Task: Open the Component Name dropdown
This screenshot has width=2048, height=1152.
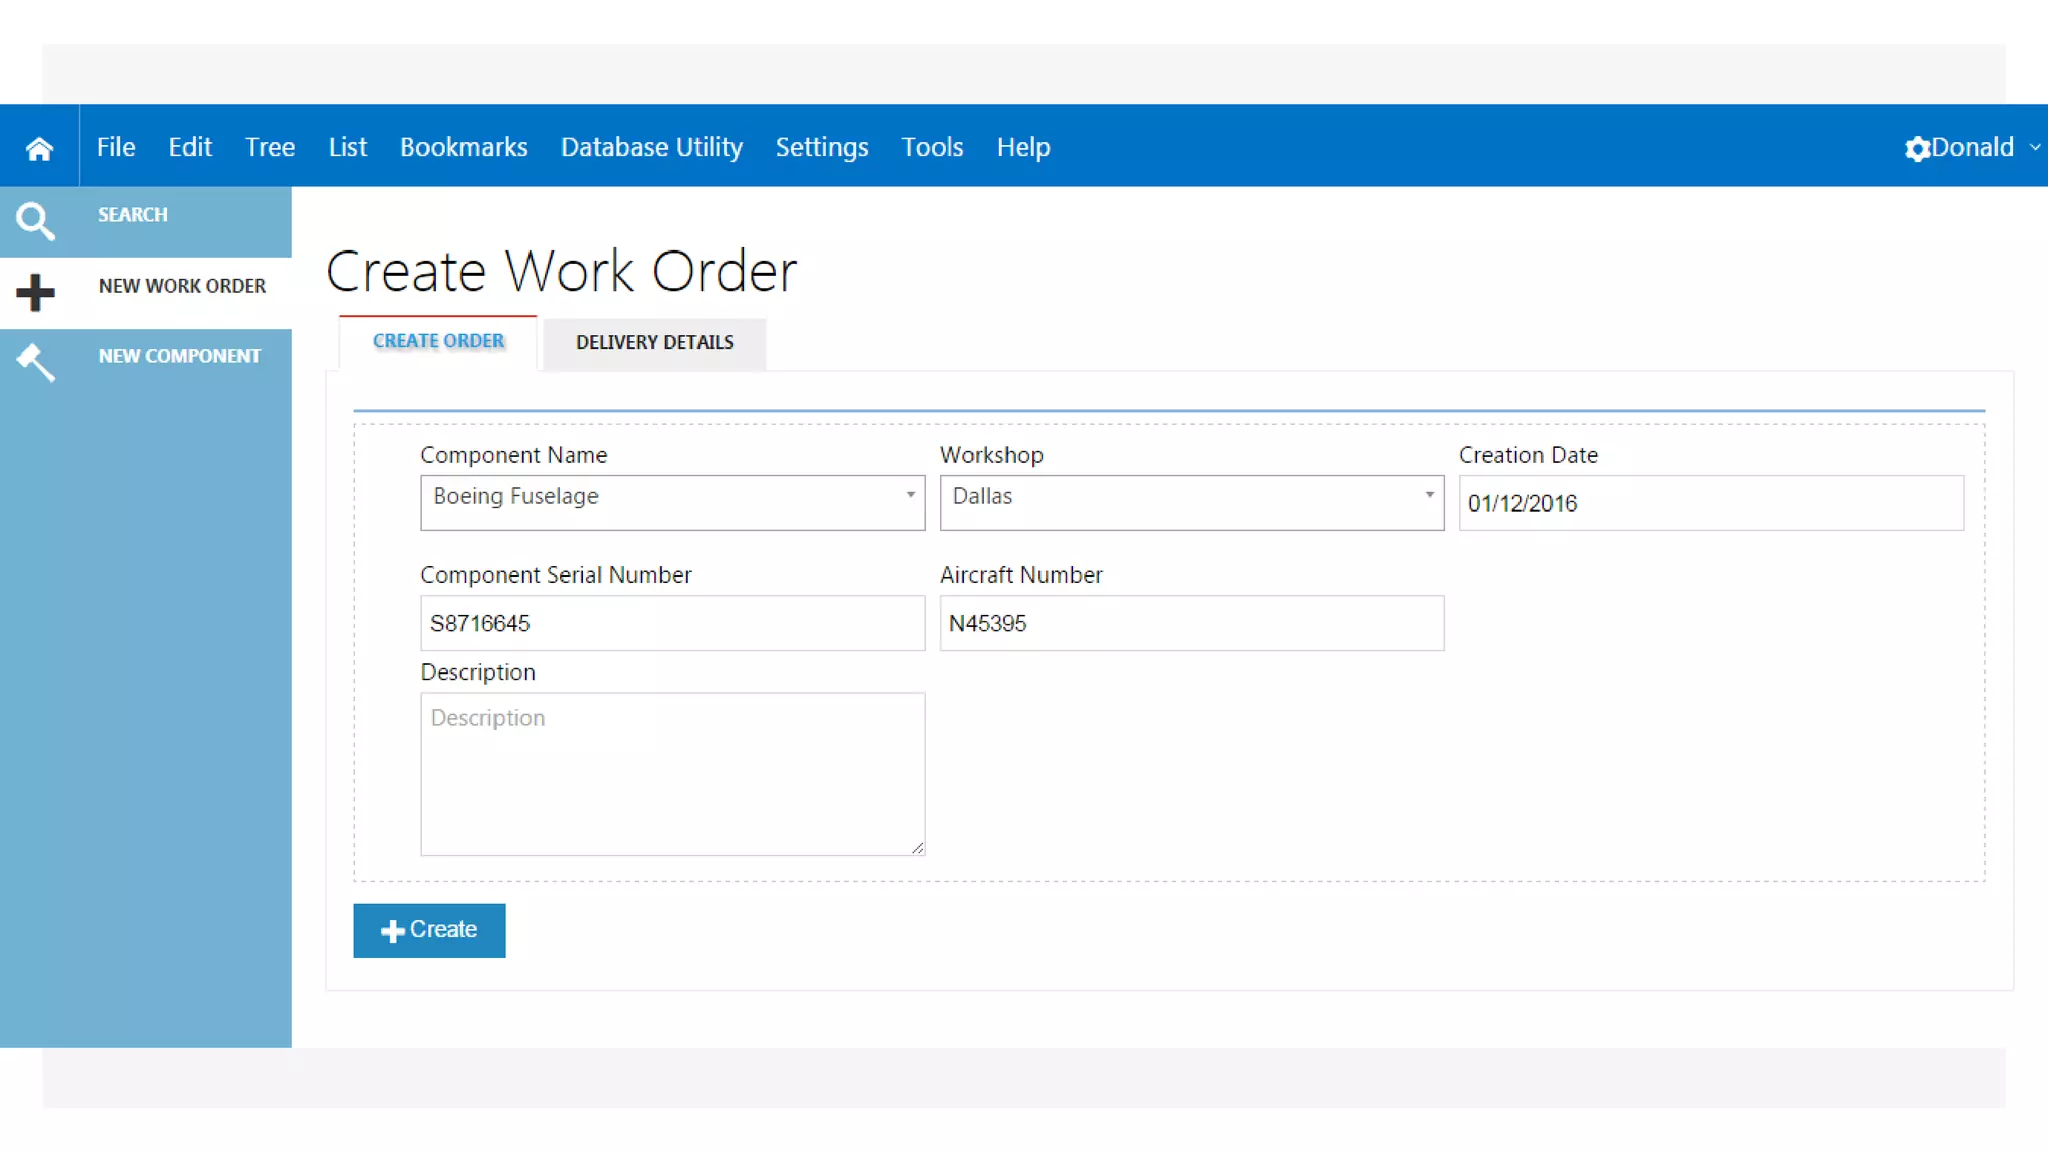Action: click(x=672, y=502)
